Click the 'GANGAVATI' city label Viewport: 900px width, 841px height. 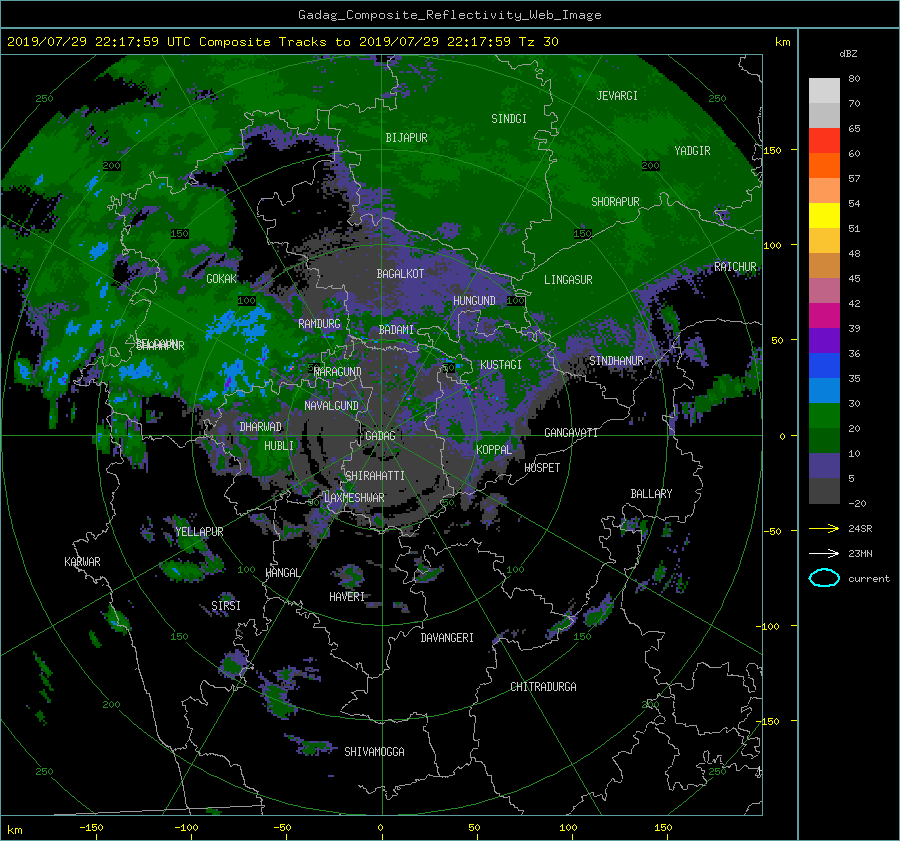click(571, 433)
